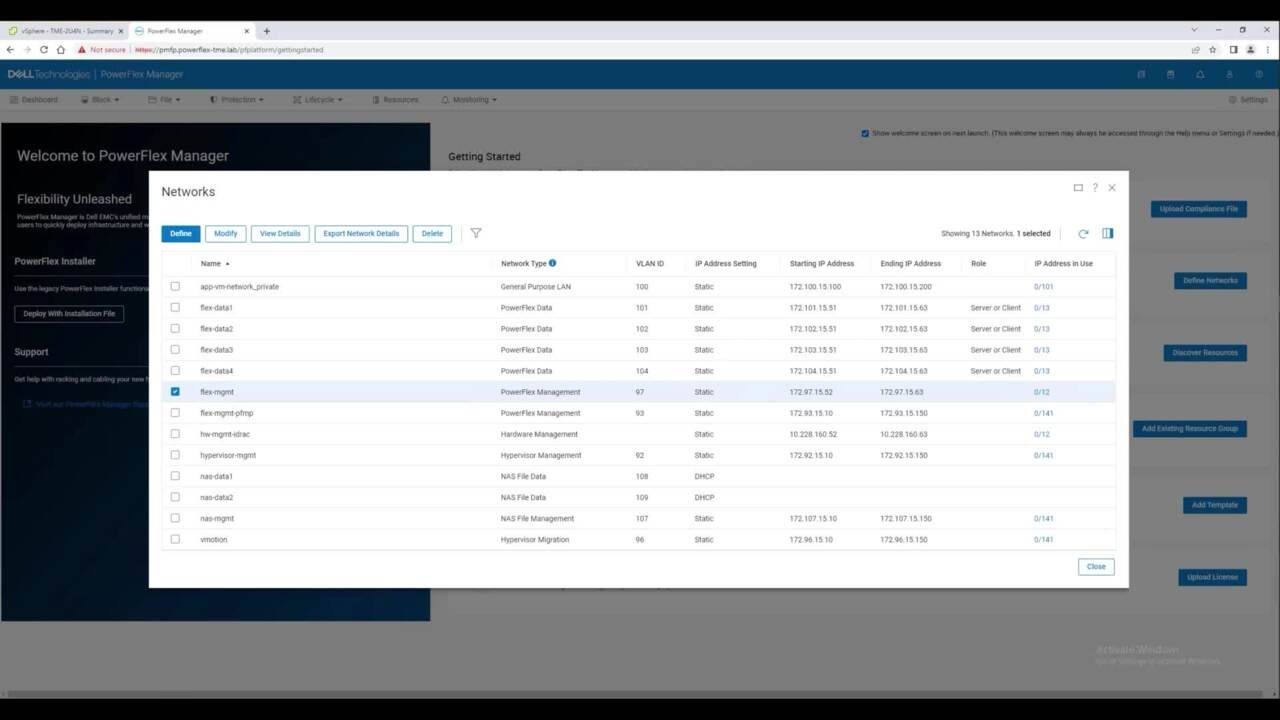Screen dimensions: 1280x720
Task: Close the vSphere browser tab
Action: point(121,31)
